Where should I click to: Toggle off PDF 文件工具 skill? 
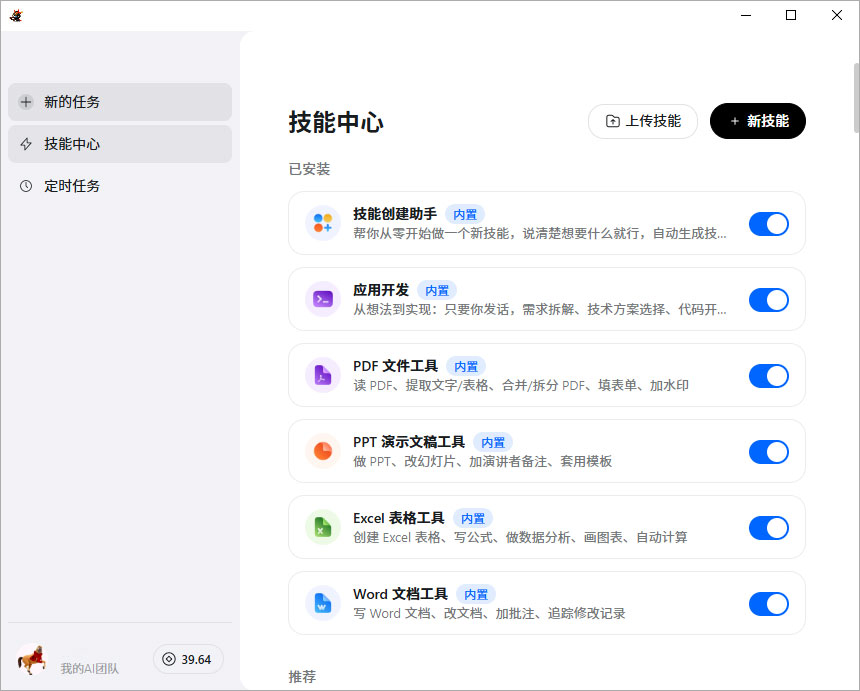[x=768, y=376]
